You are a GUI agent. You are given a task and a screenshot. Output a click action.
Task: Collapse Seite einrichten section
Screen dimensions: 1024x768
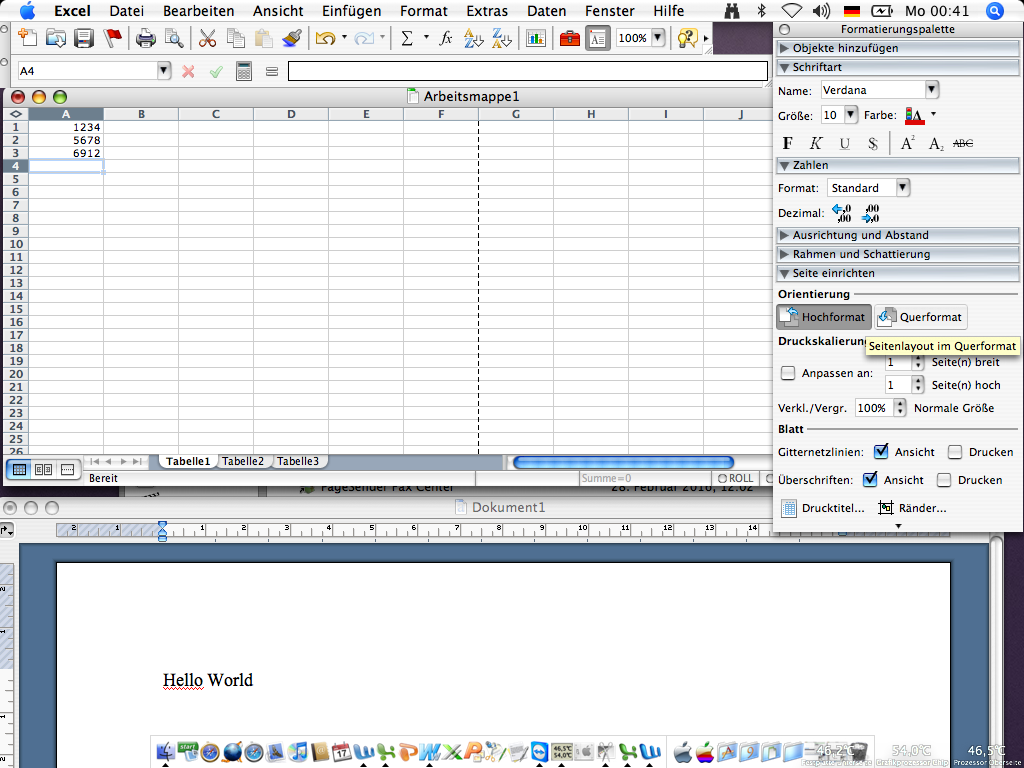[897, 273]
